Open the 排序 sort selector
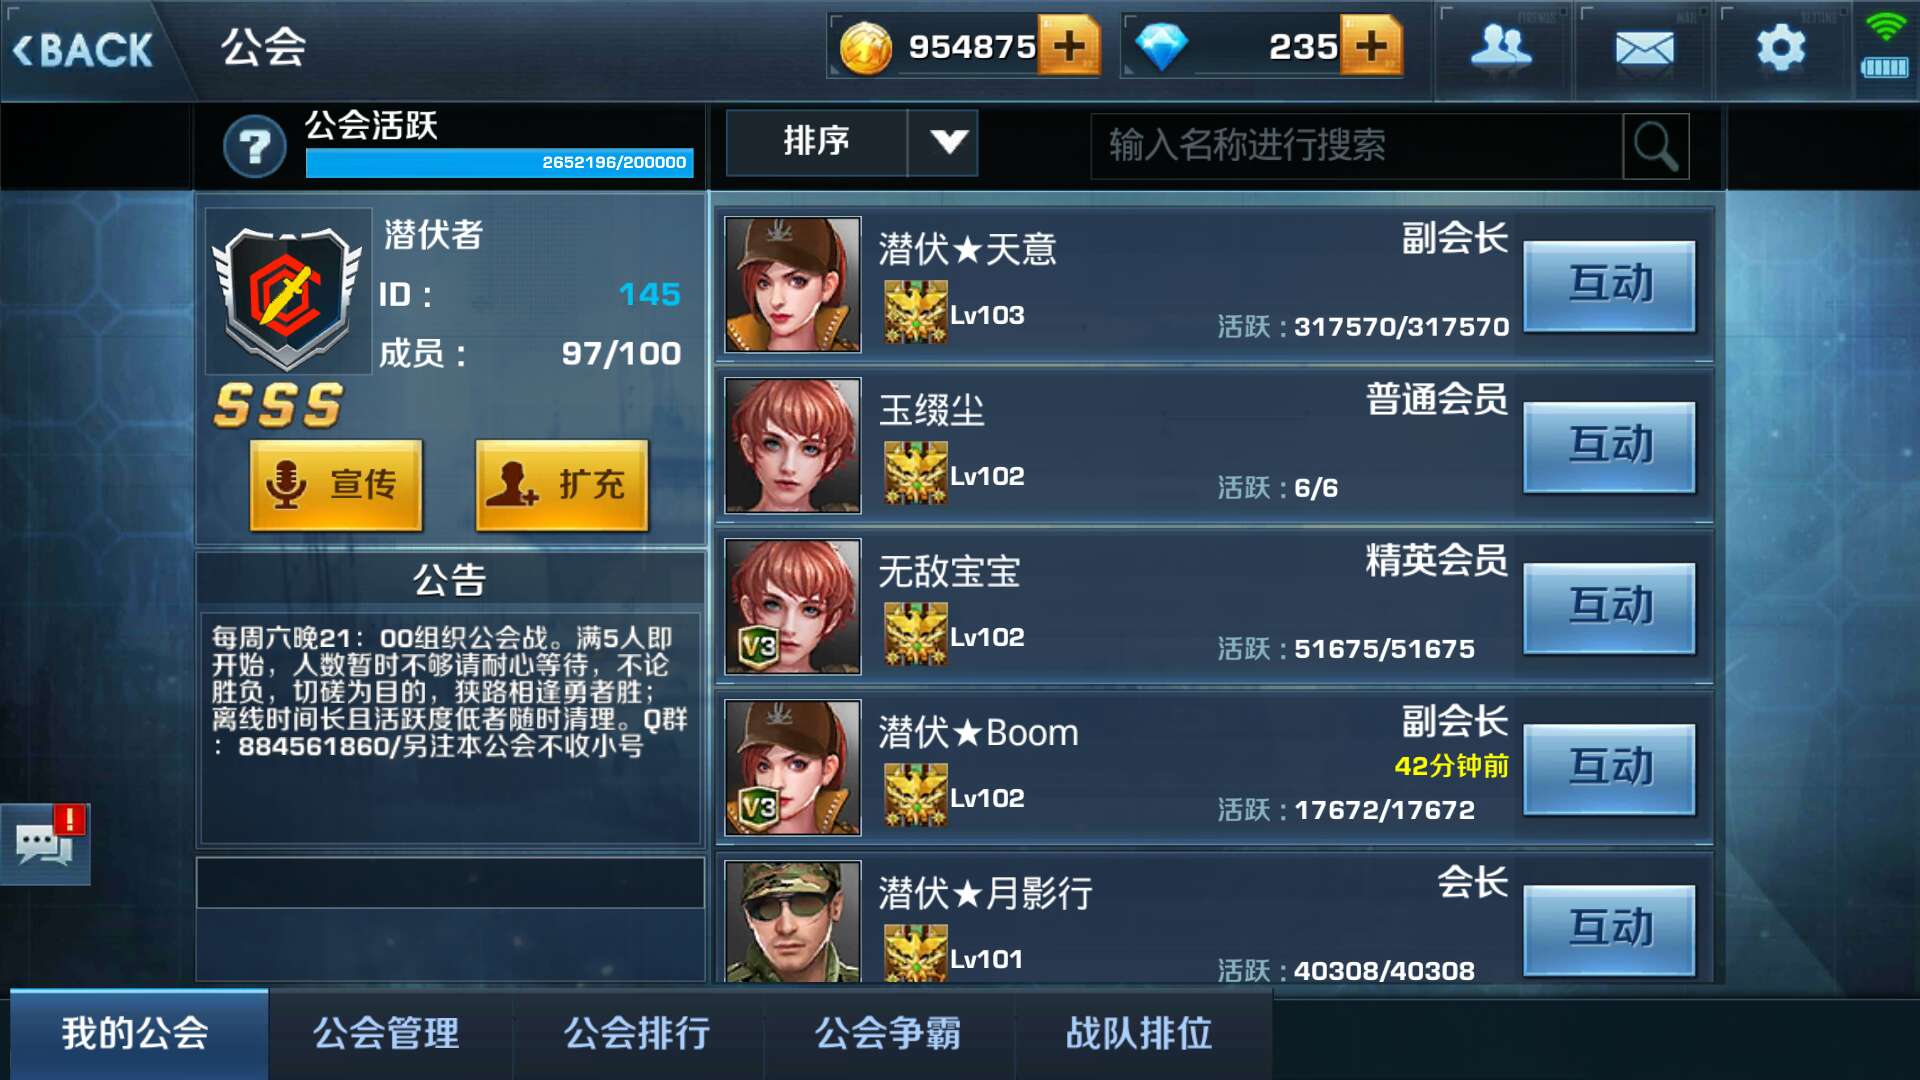This screenshot has width=1920, height=1080. [851, 142]
